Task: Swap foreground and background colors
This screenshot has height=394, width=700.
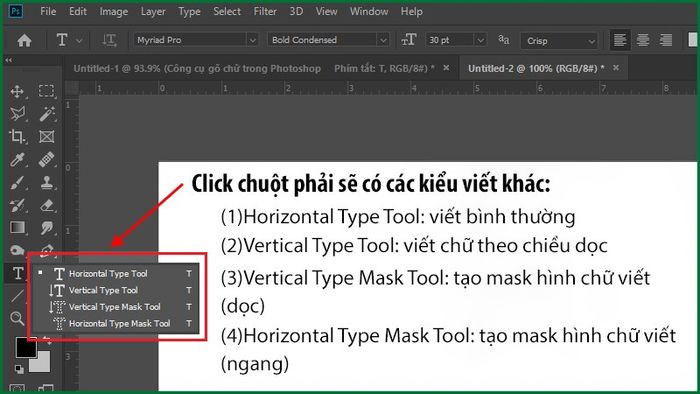Action: pos(46,341)
